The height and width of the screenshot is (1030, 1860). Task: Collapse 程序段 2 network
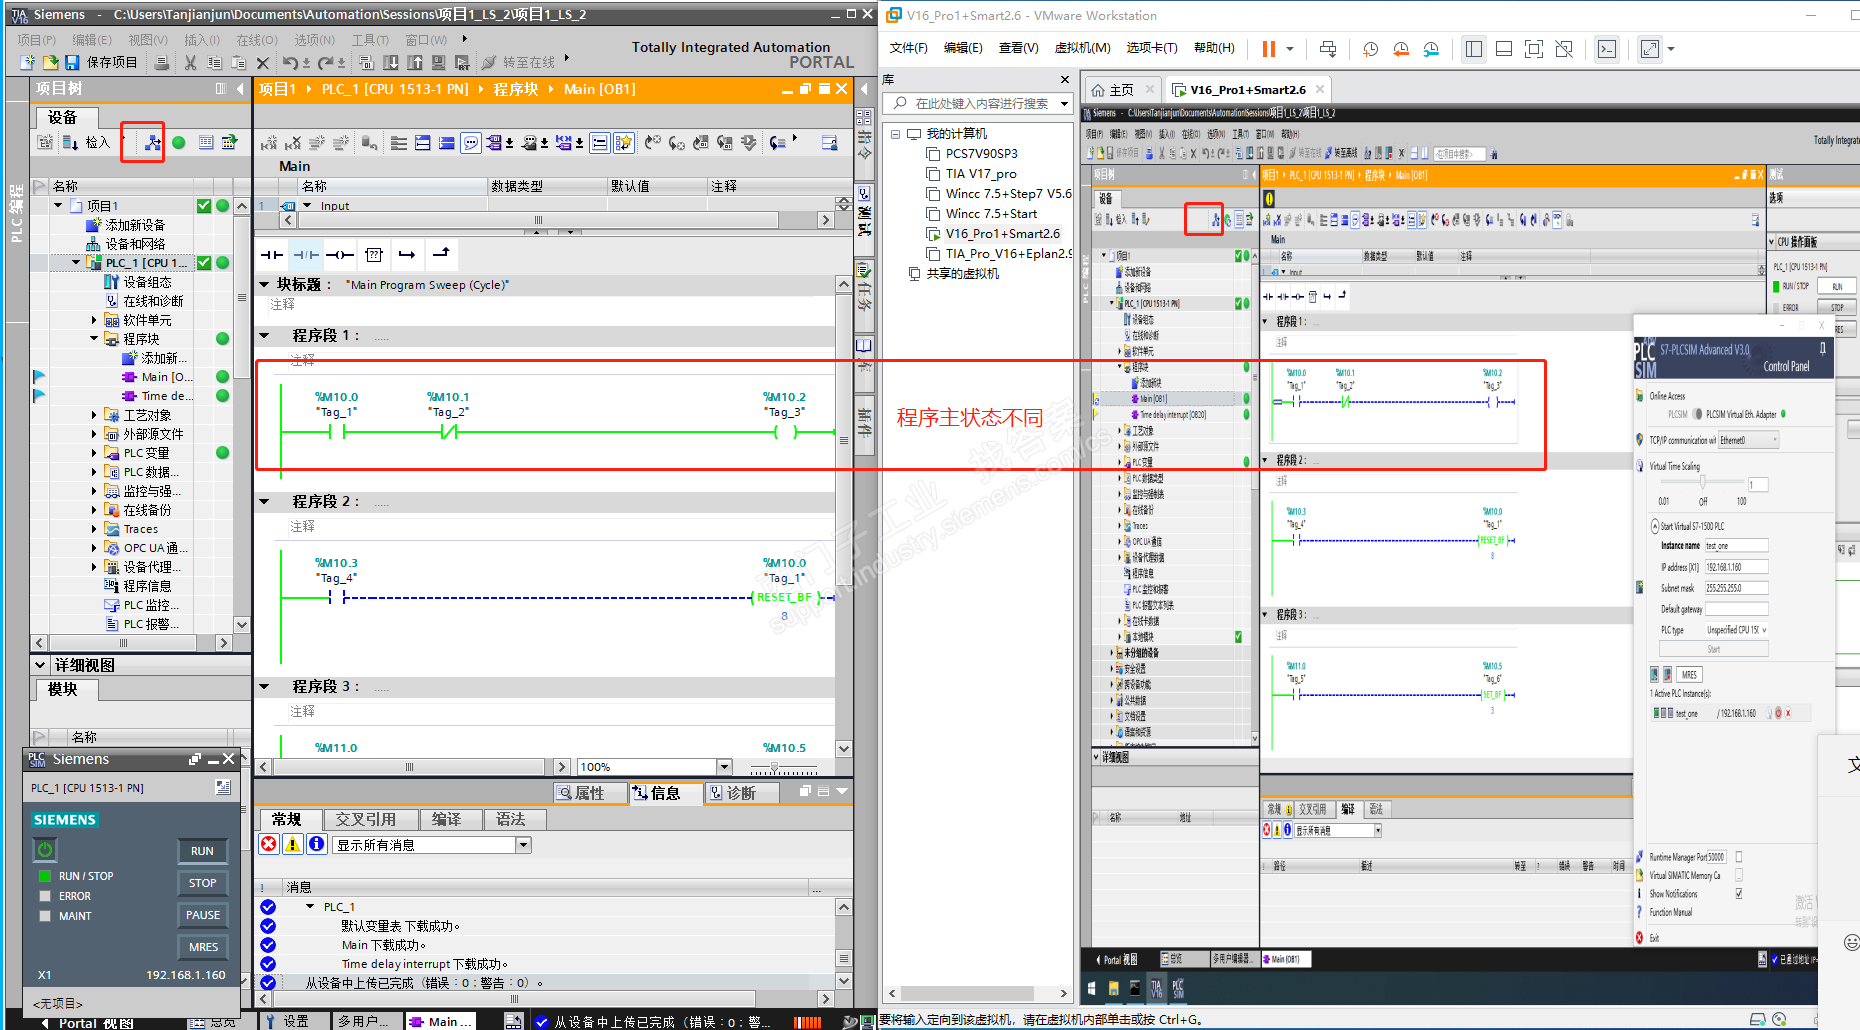click(x=265, y=502)
